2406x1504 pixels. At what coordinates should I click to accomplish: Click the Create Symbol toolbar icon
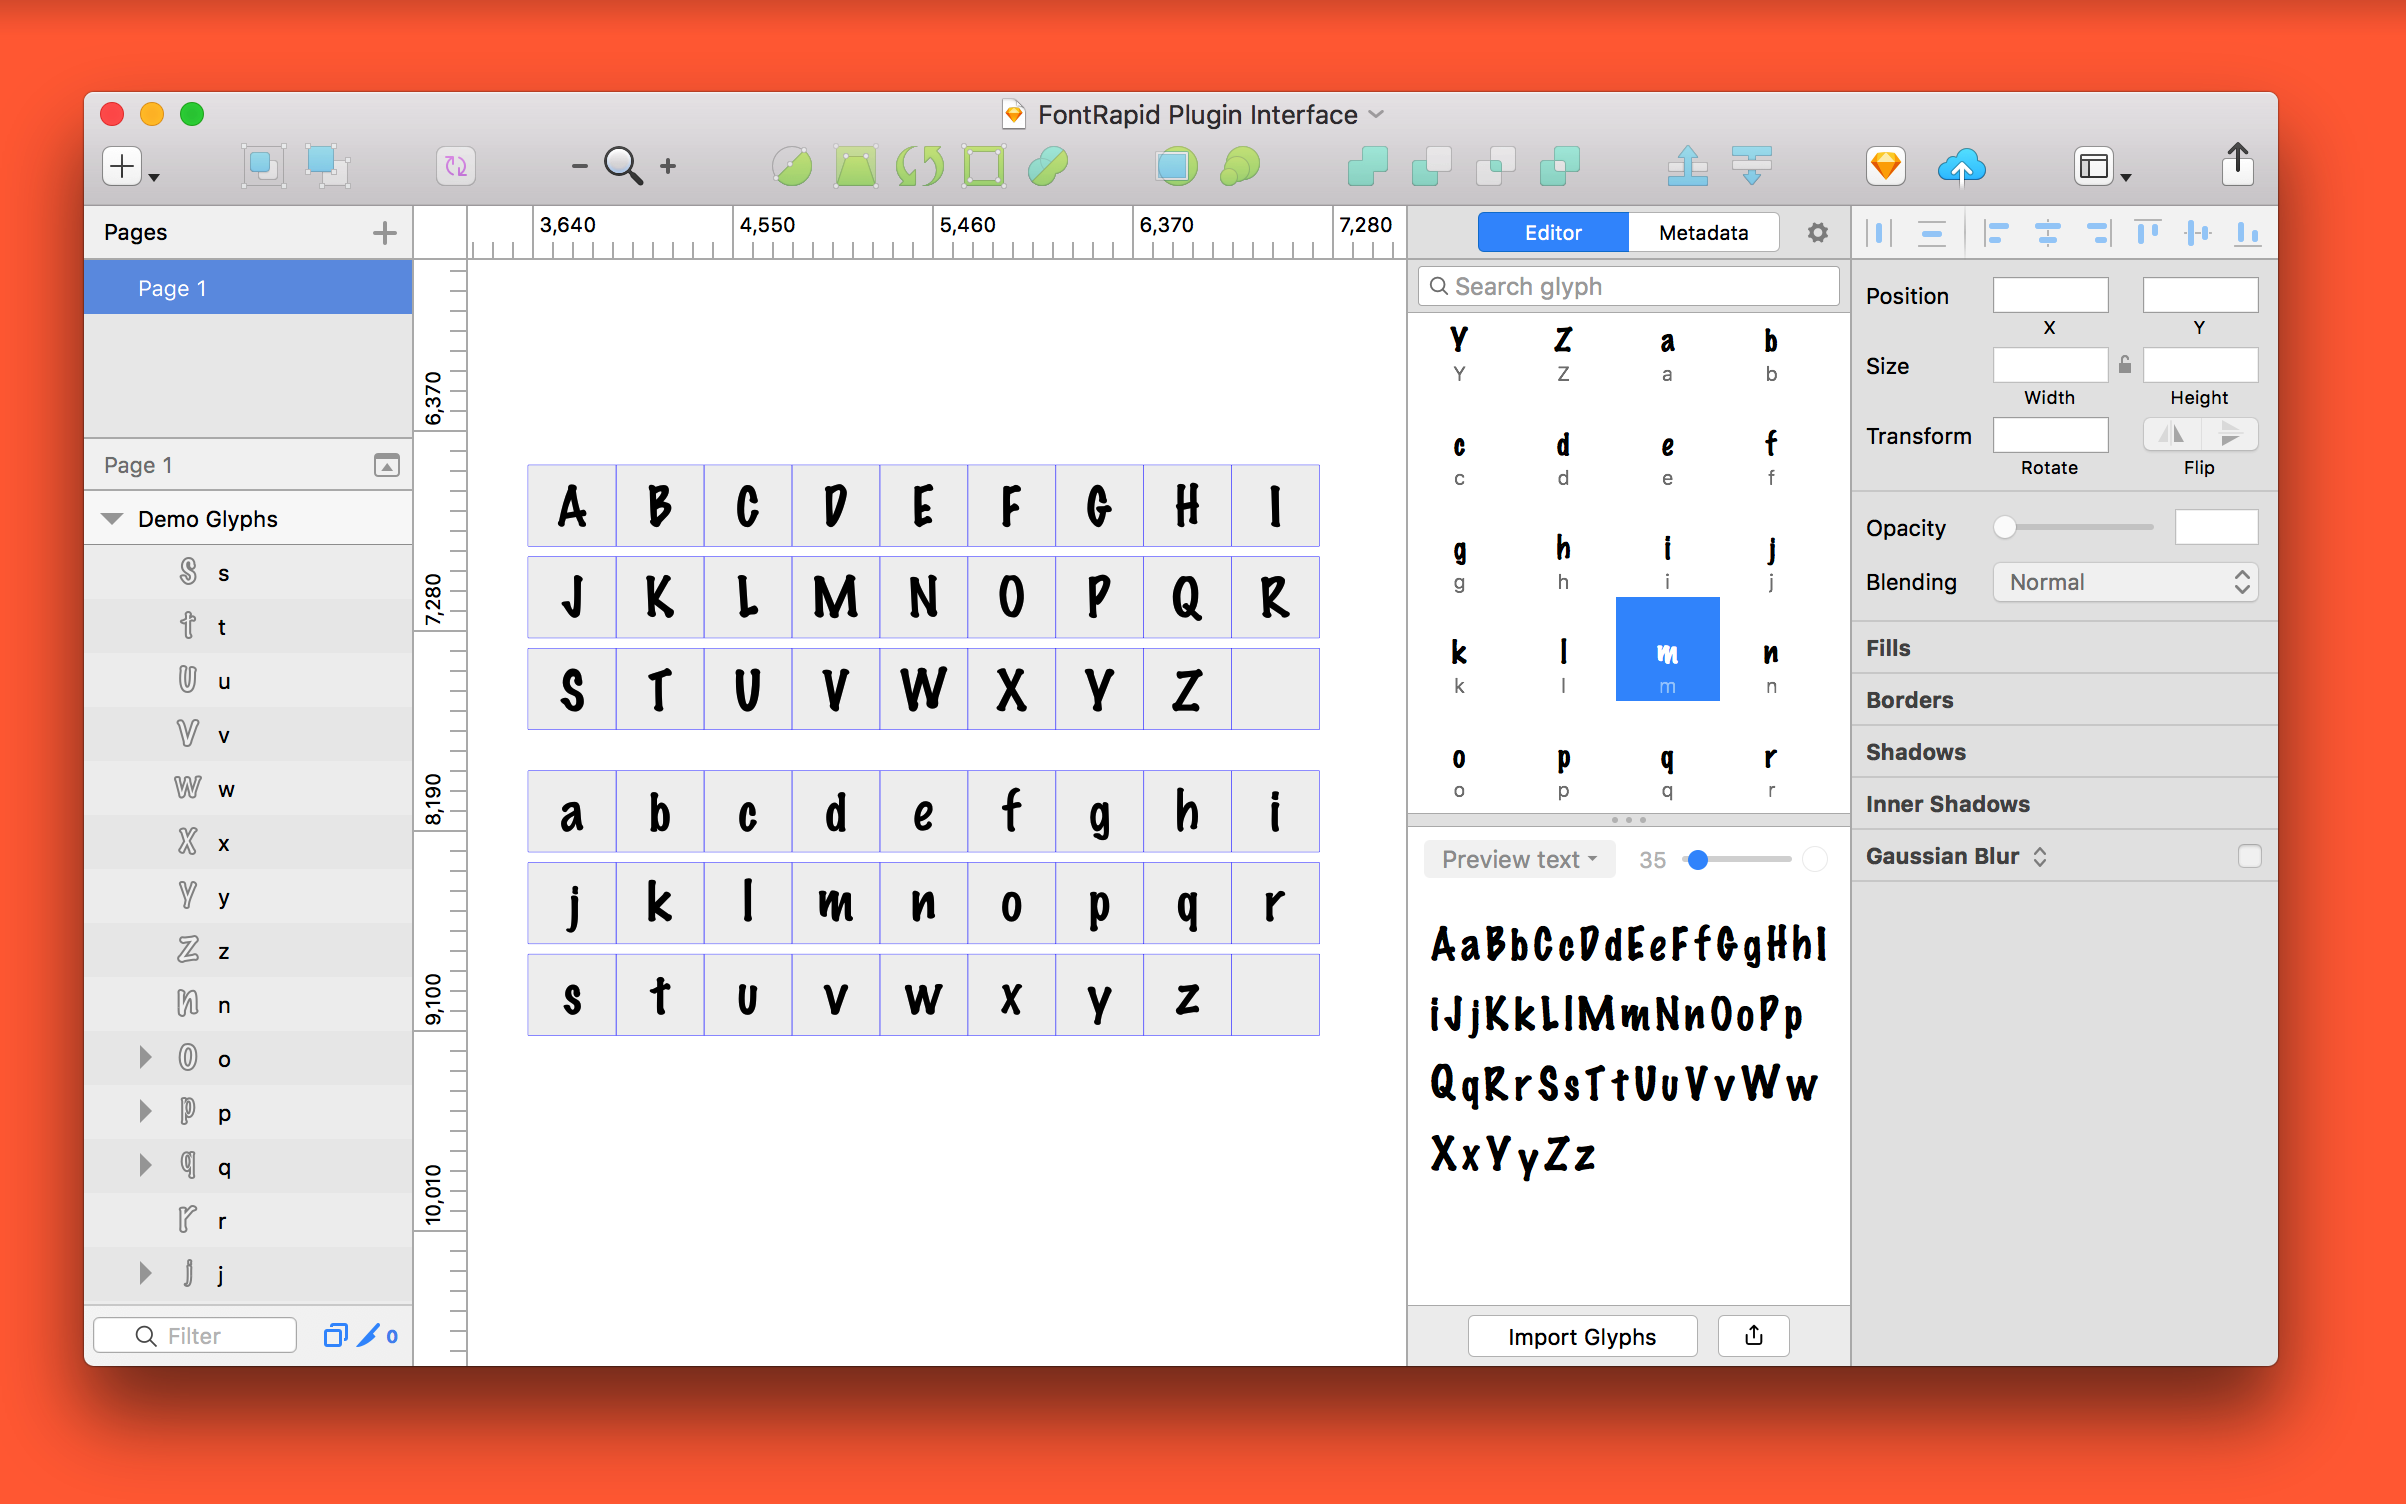point(455,166)
